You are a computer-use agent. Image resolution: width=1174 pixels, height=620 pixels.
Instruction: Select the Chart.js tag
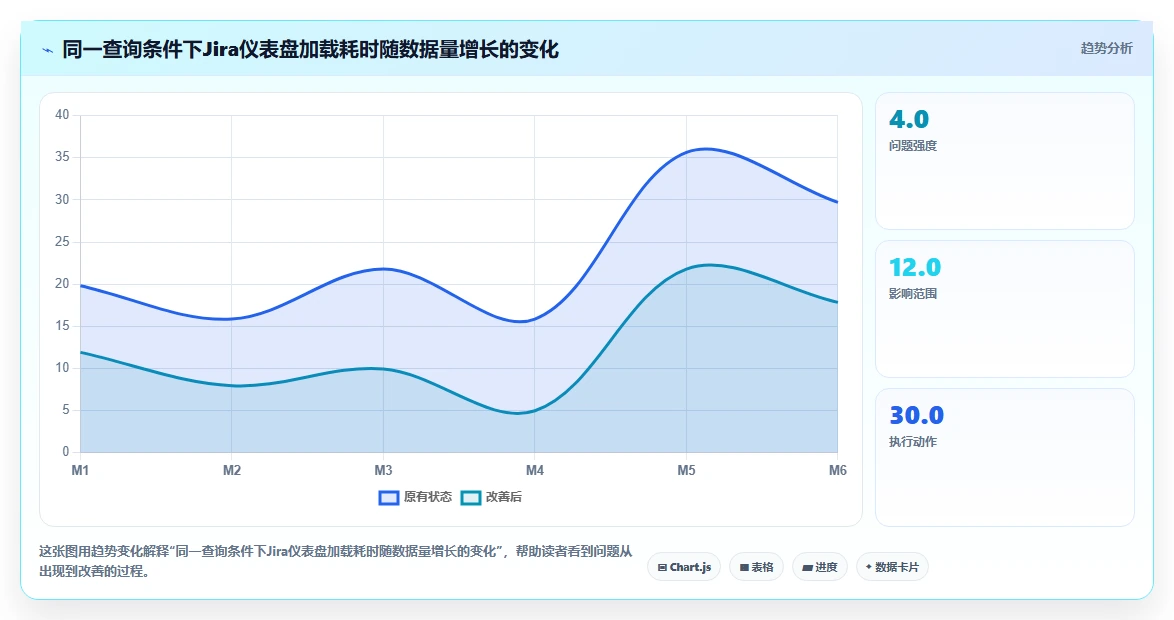(x=684, y=567)
